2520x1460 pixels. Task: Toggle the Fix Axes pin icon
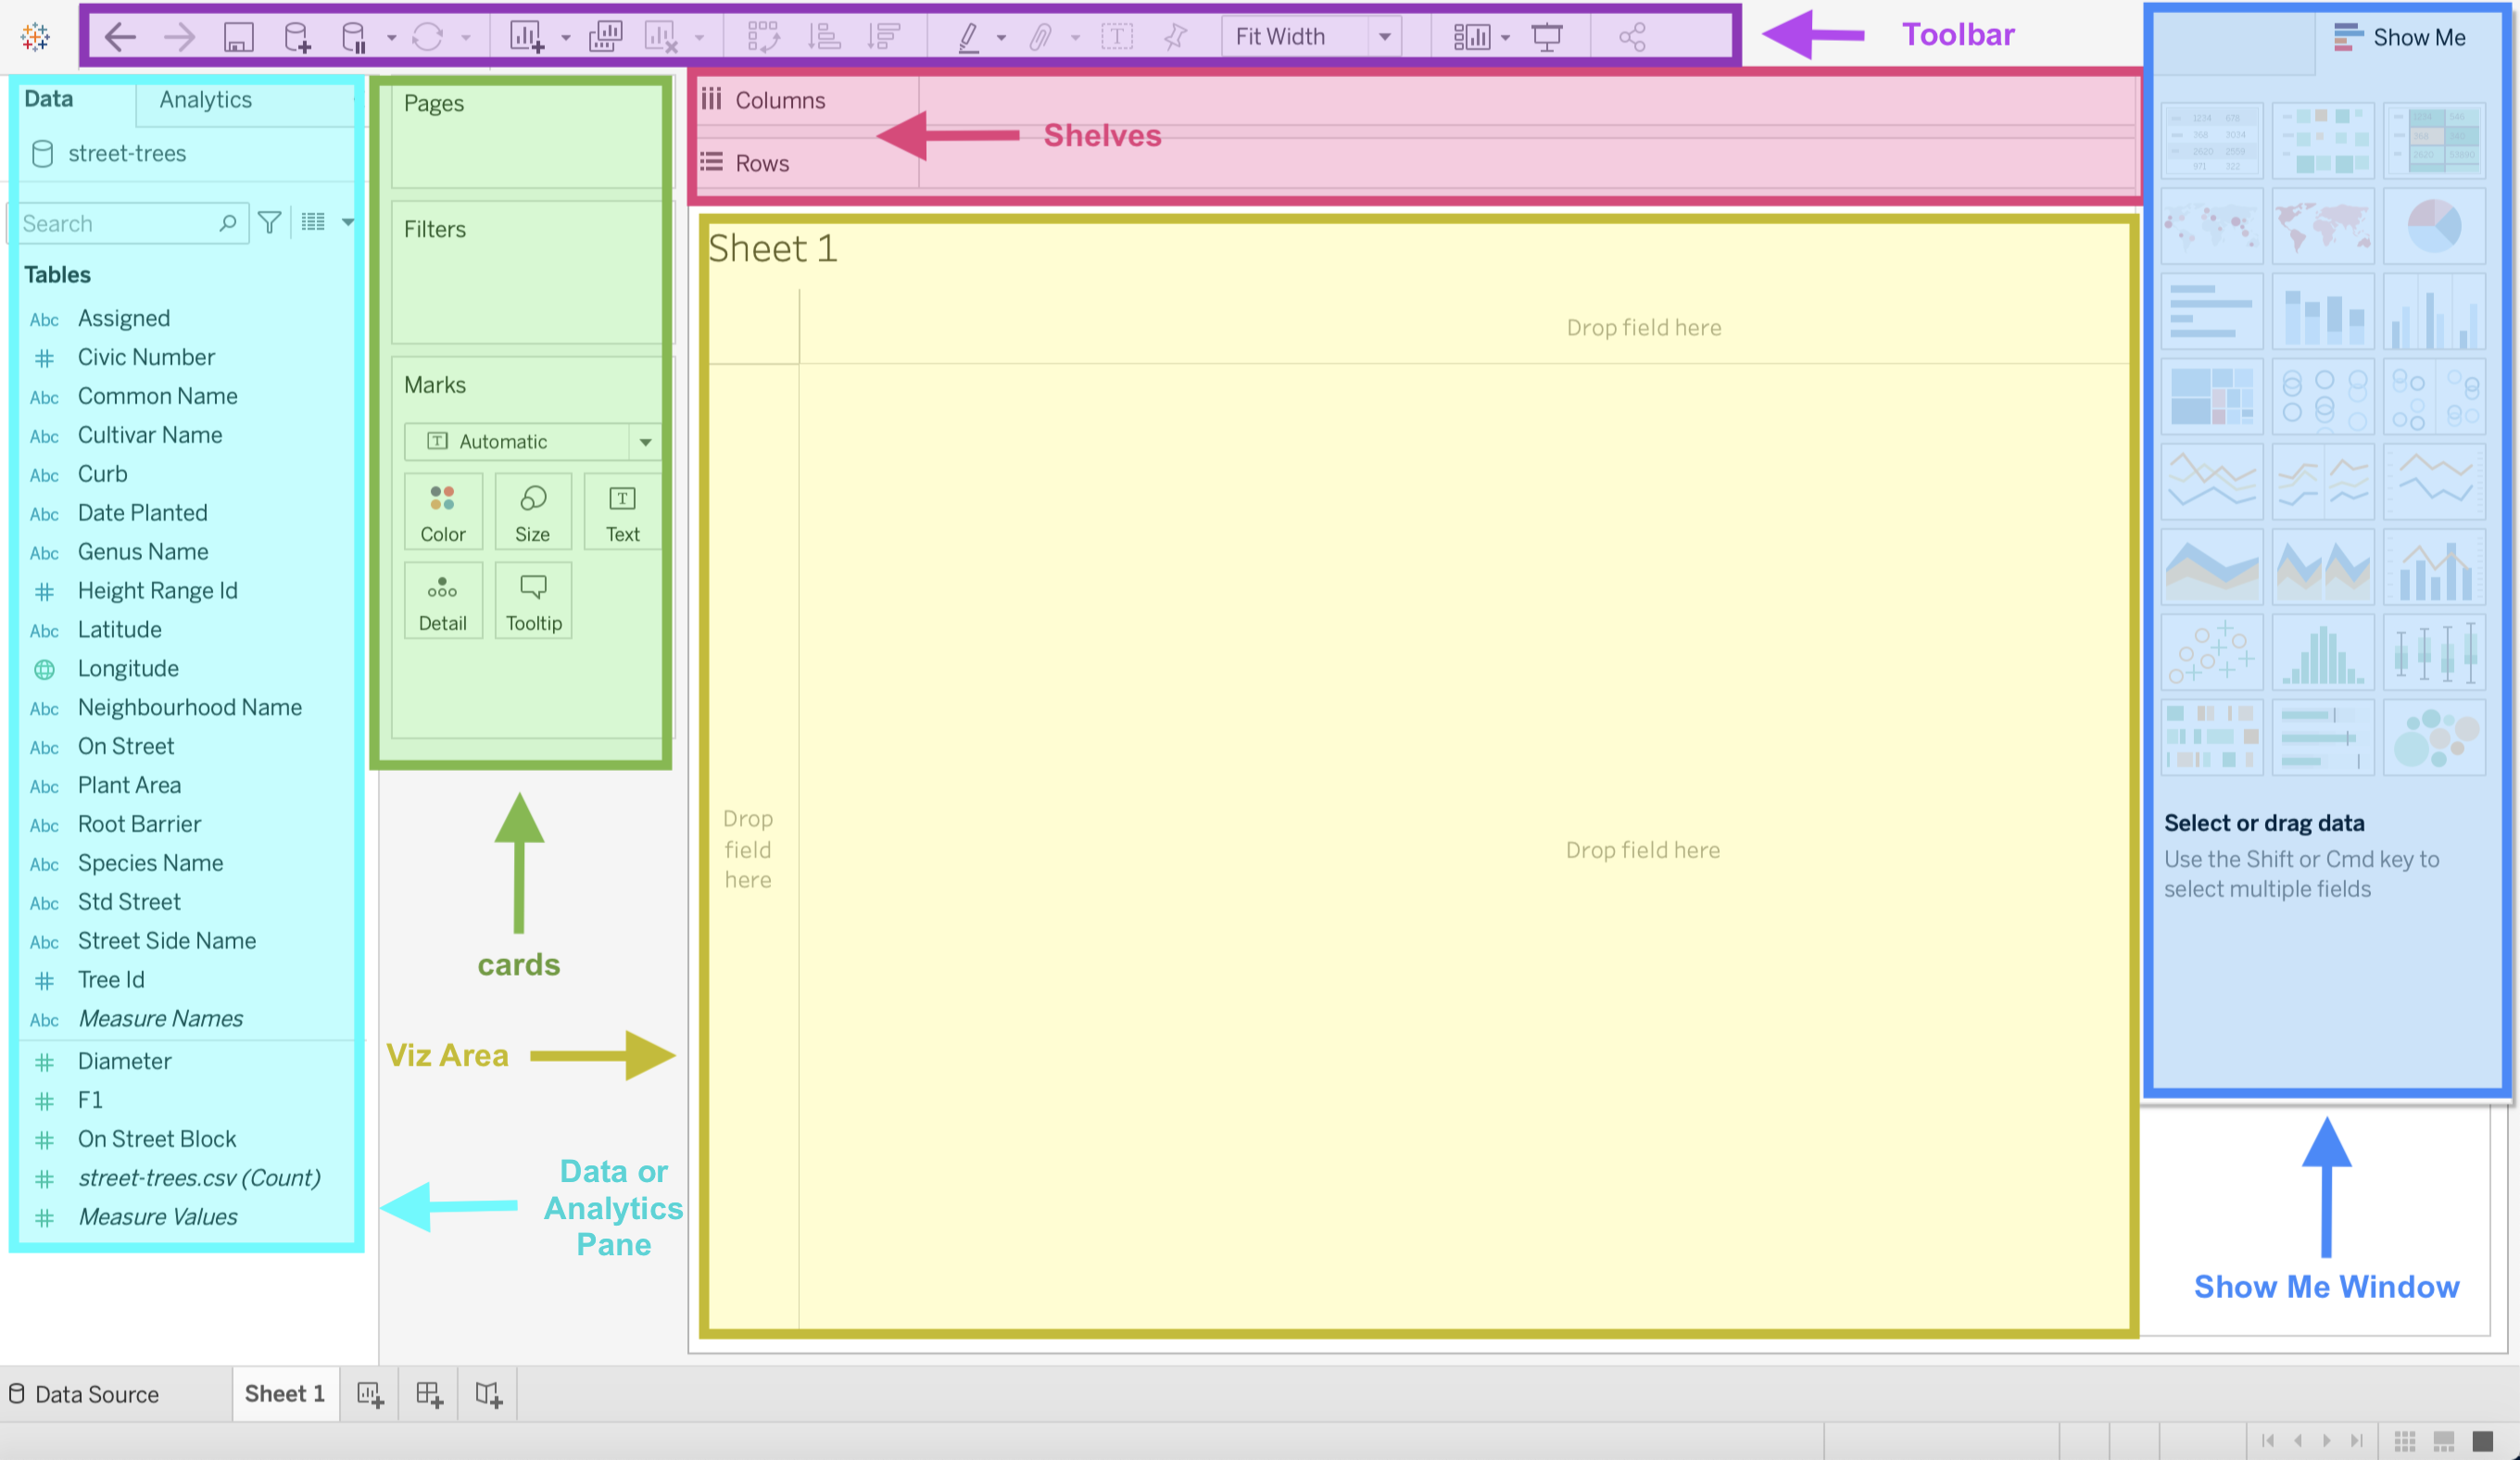[x=1175, y=37]
